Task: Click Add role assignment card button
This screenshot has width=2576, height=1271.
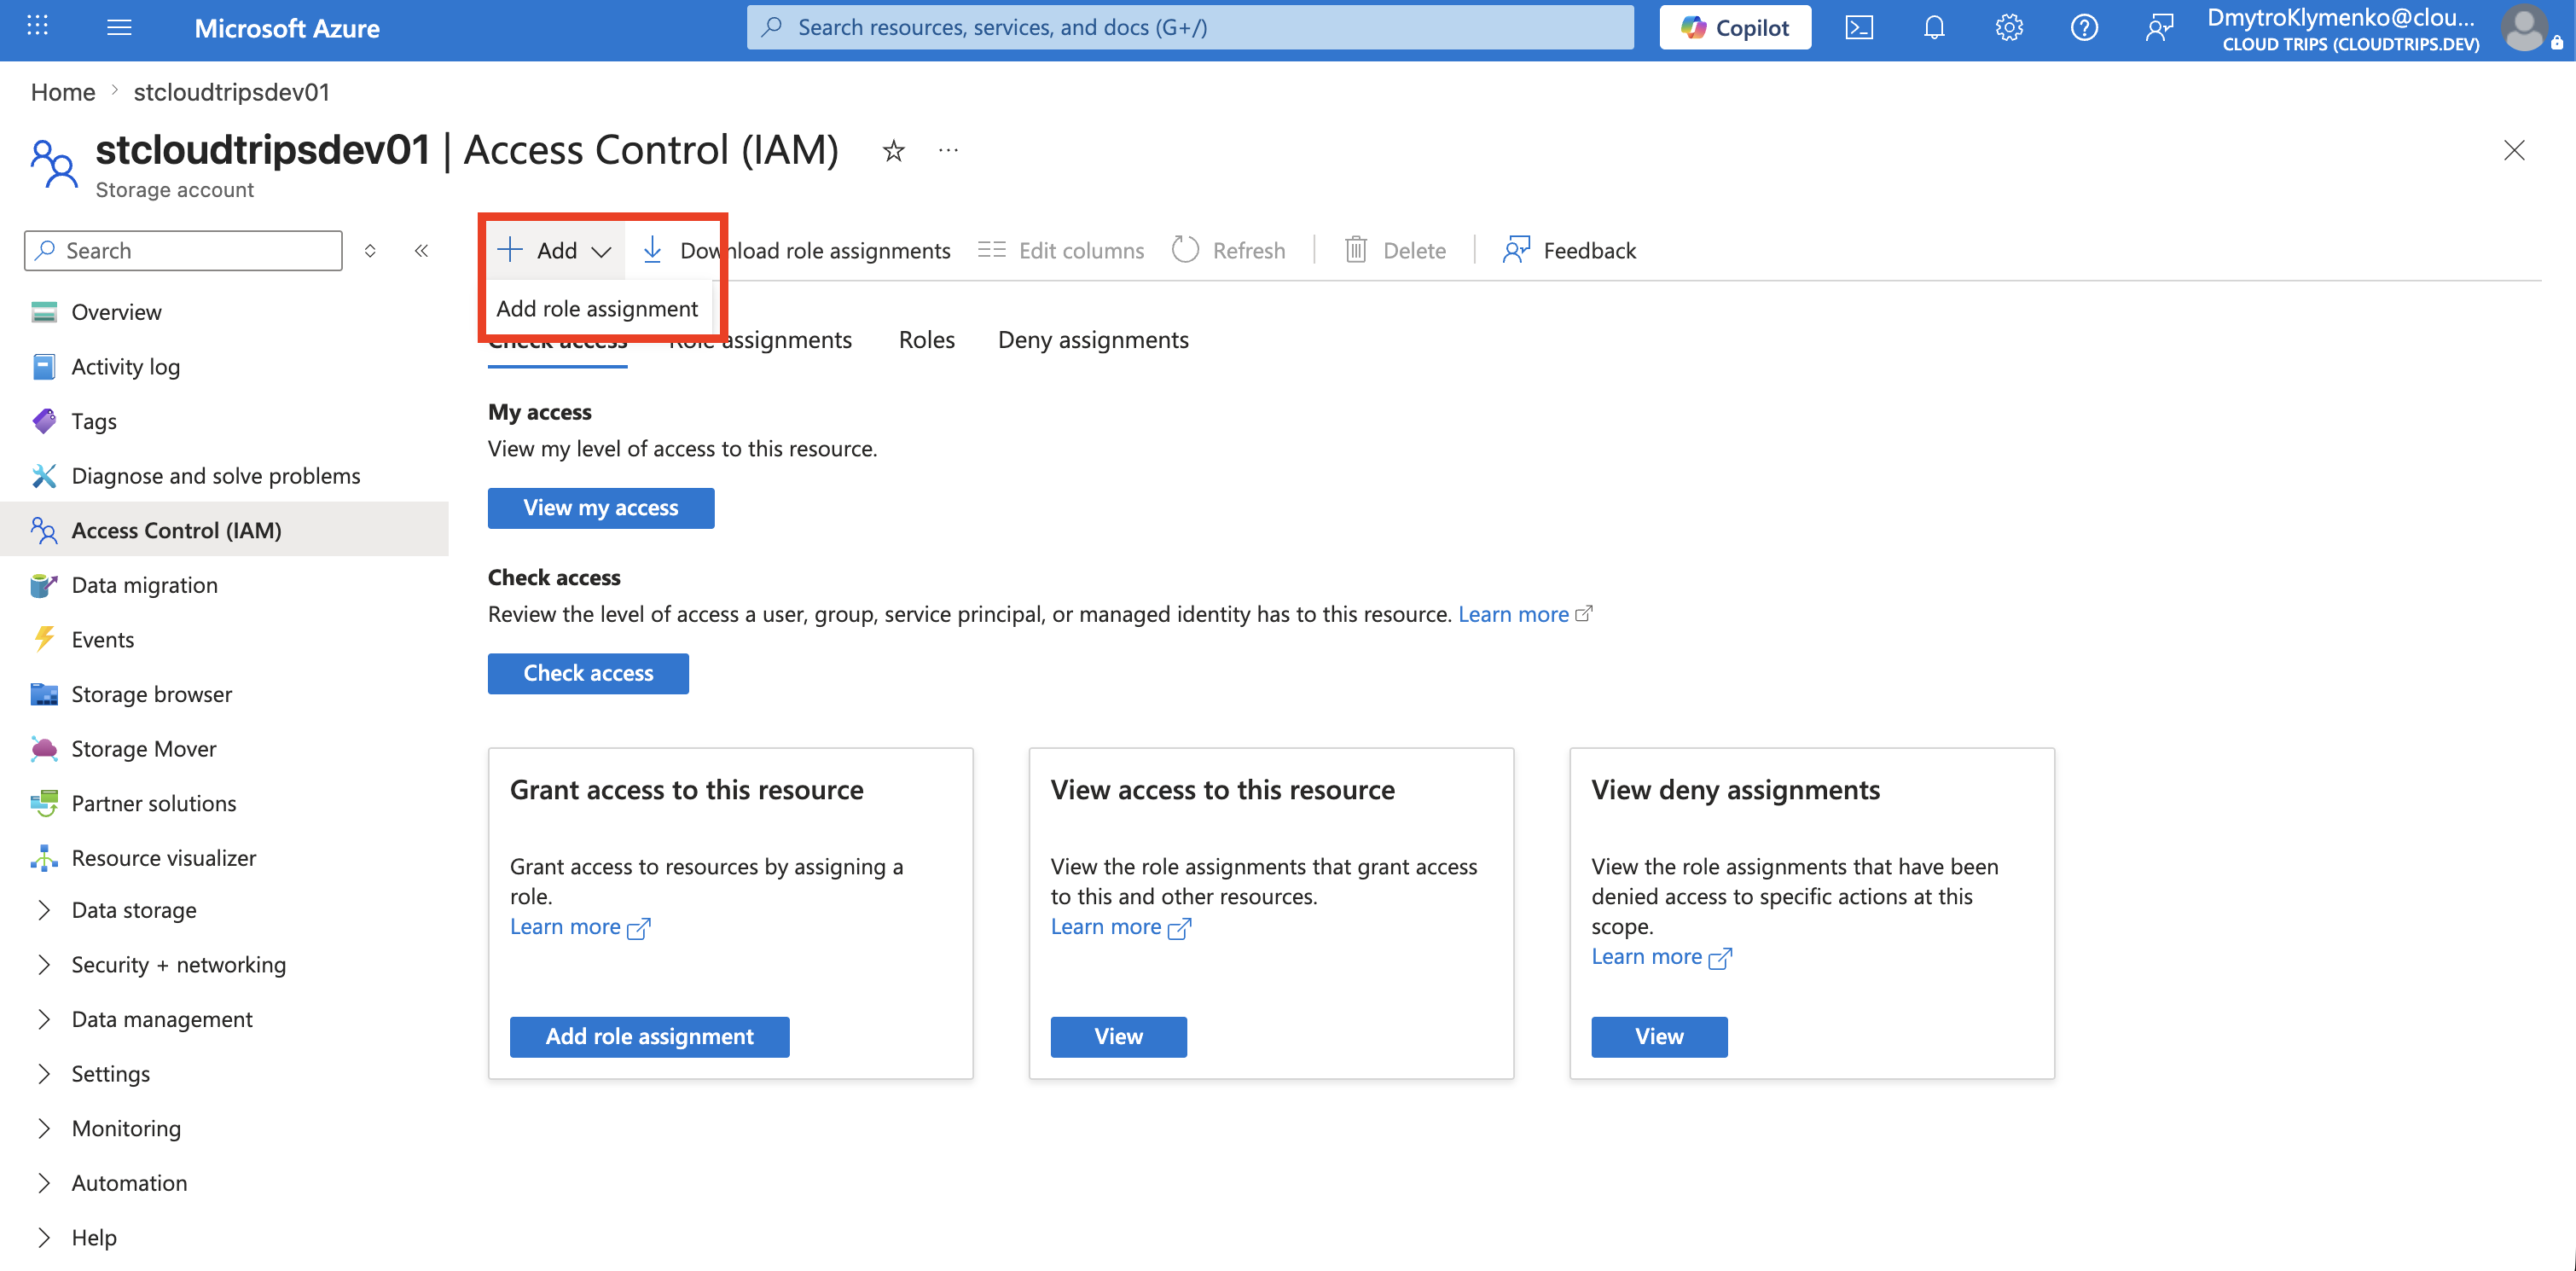Action: 649,1036
